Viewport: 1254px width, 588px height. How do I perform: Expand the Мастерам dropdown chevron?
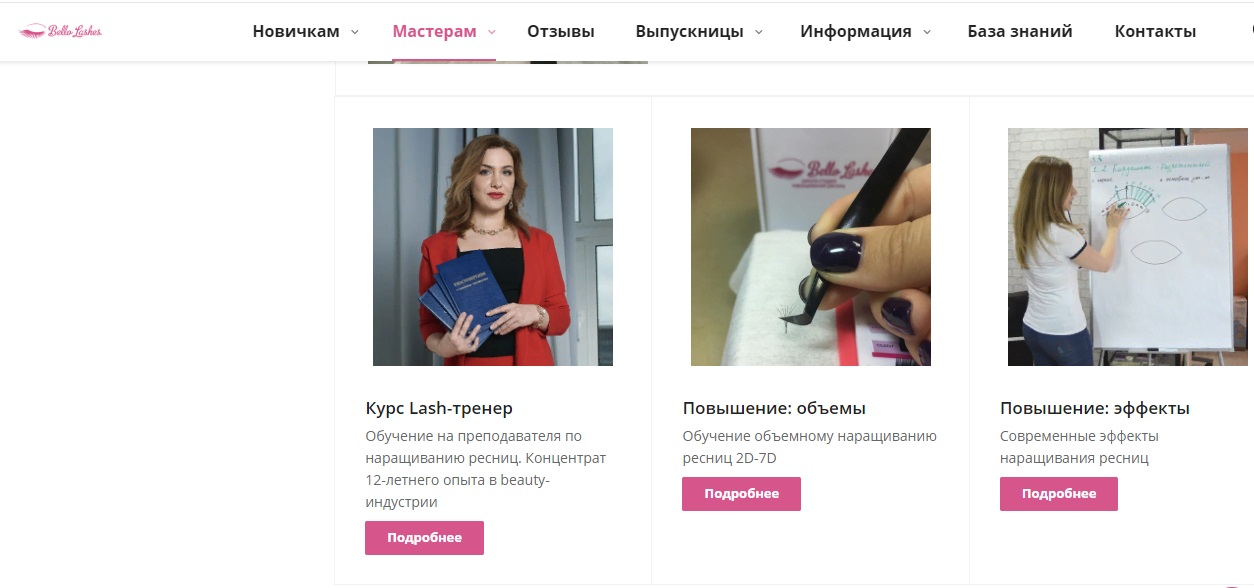(491, 32)
